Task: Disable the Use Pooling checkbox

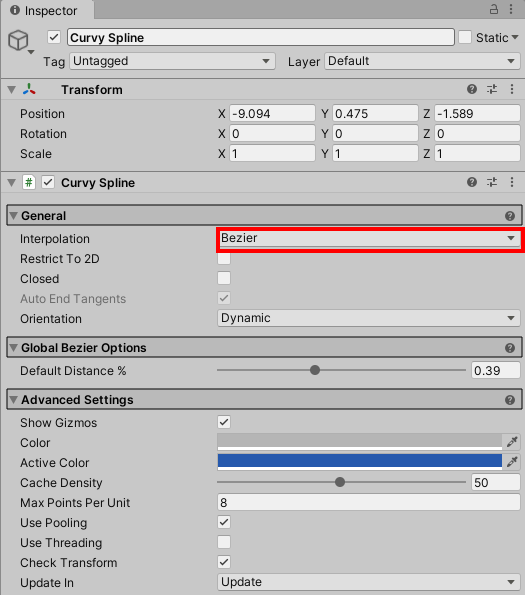Action: (224, 522)
